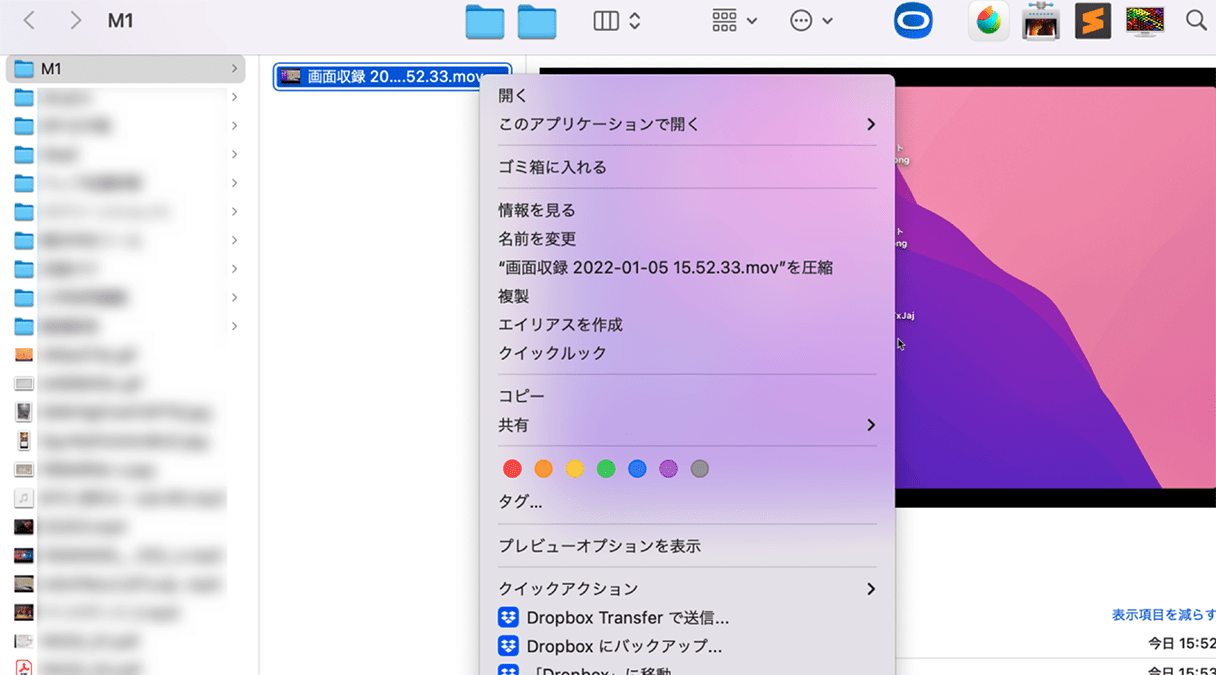Click the Sublime Text icon in toolbar

tap(1093, 21)
